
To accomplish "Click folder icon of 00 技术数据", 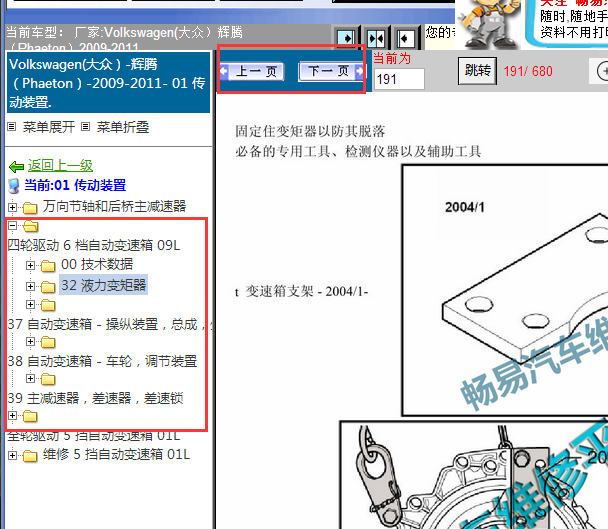I will coord(48,266).
